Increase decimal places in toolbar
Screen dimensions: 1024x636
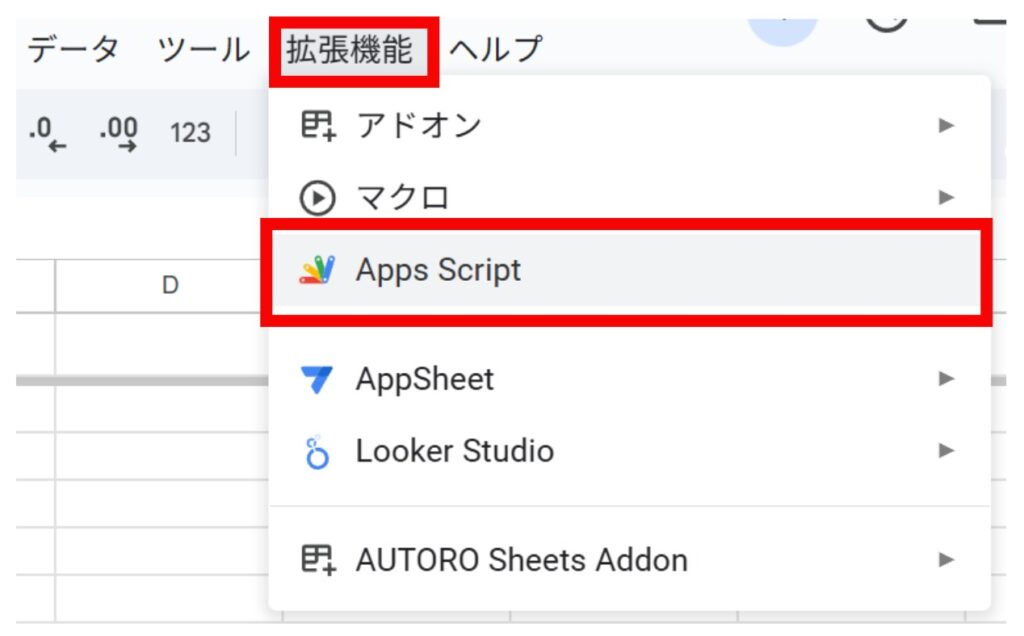118,132
